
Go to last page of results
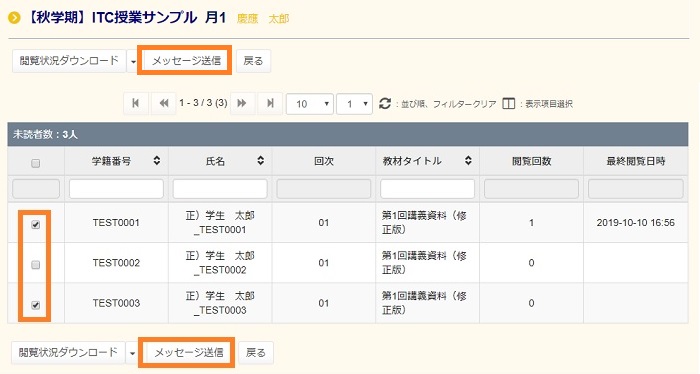click(271, 103)
